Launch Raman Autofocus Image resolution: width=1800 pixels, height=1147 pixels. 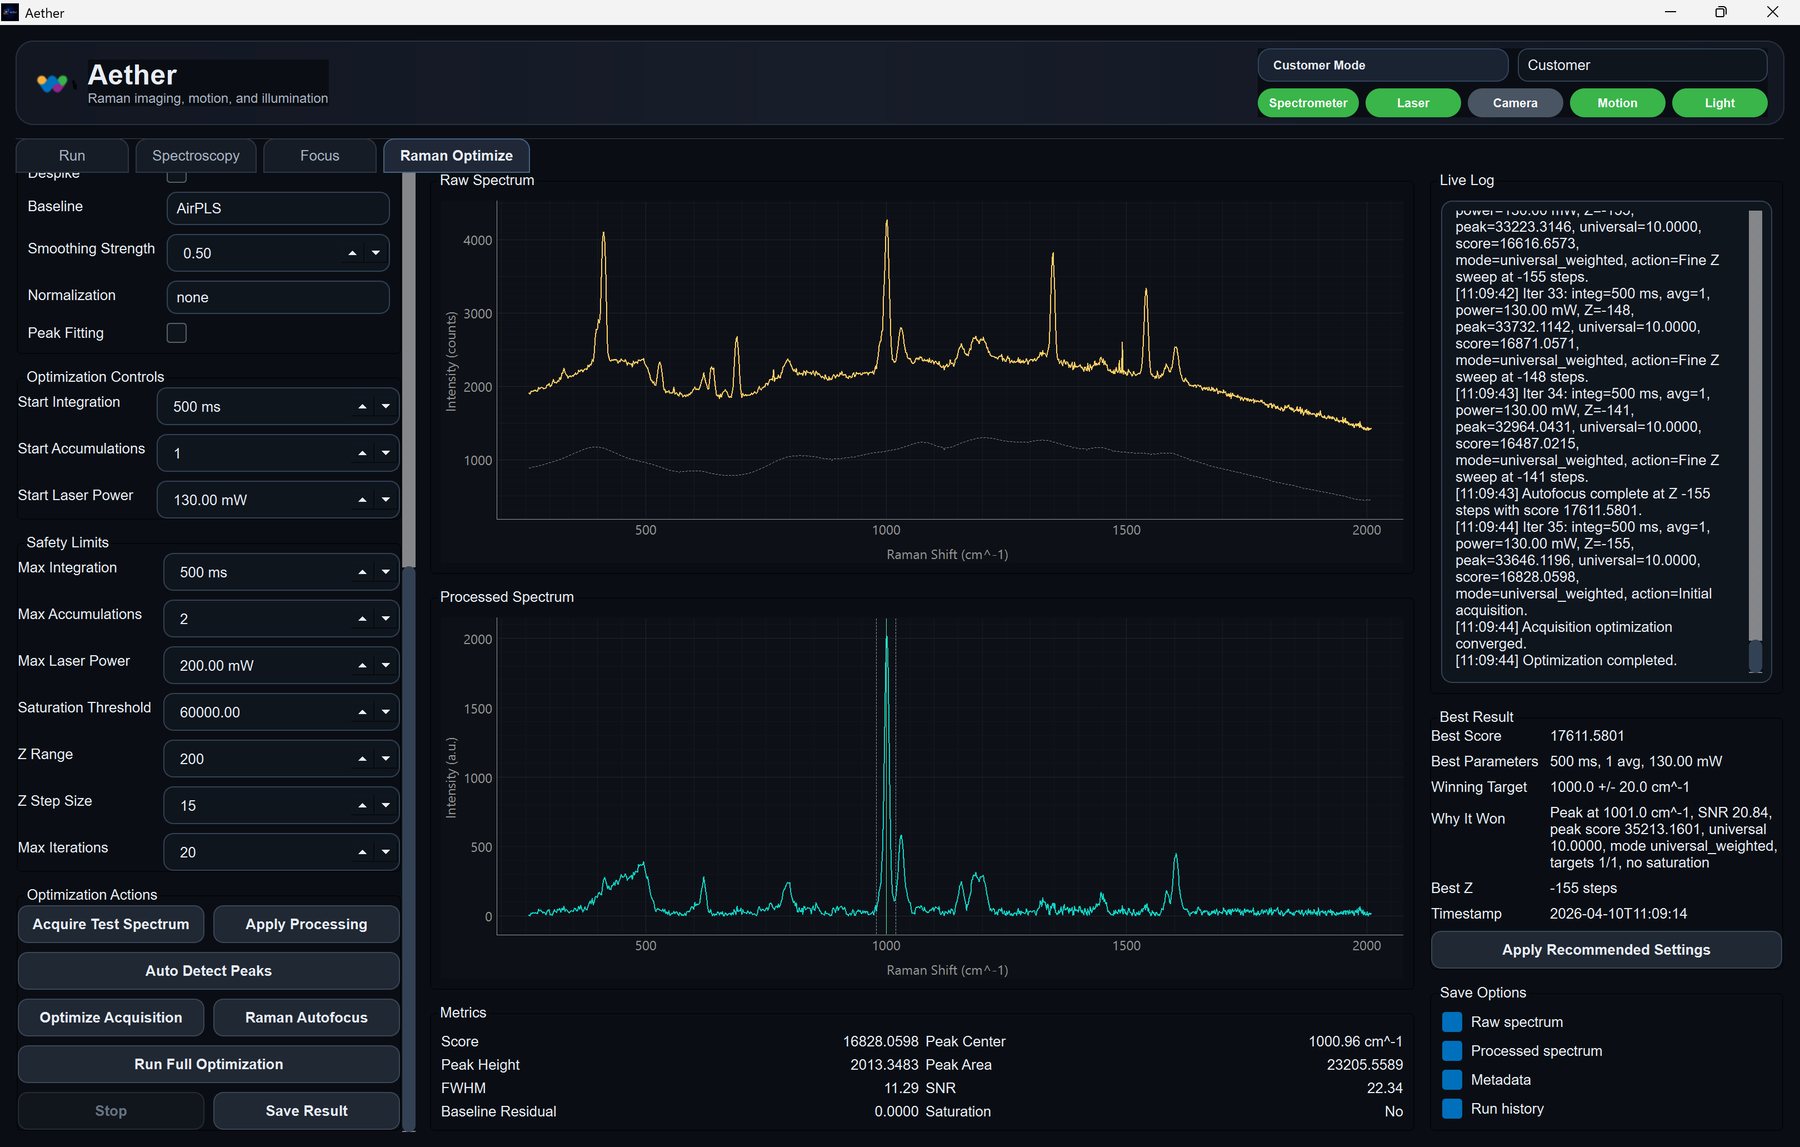tap(306, 1018)
